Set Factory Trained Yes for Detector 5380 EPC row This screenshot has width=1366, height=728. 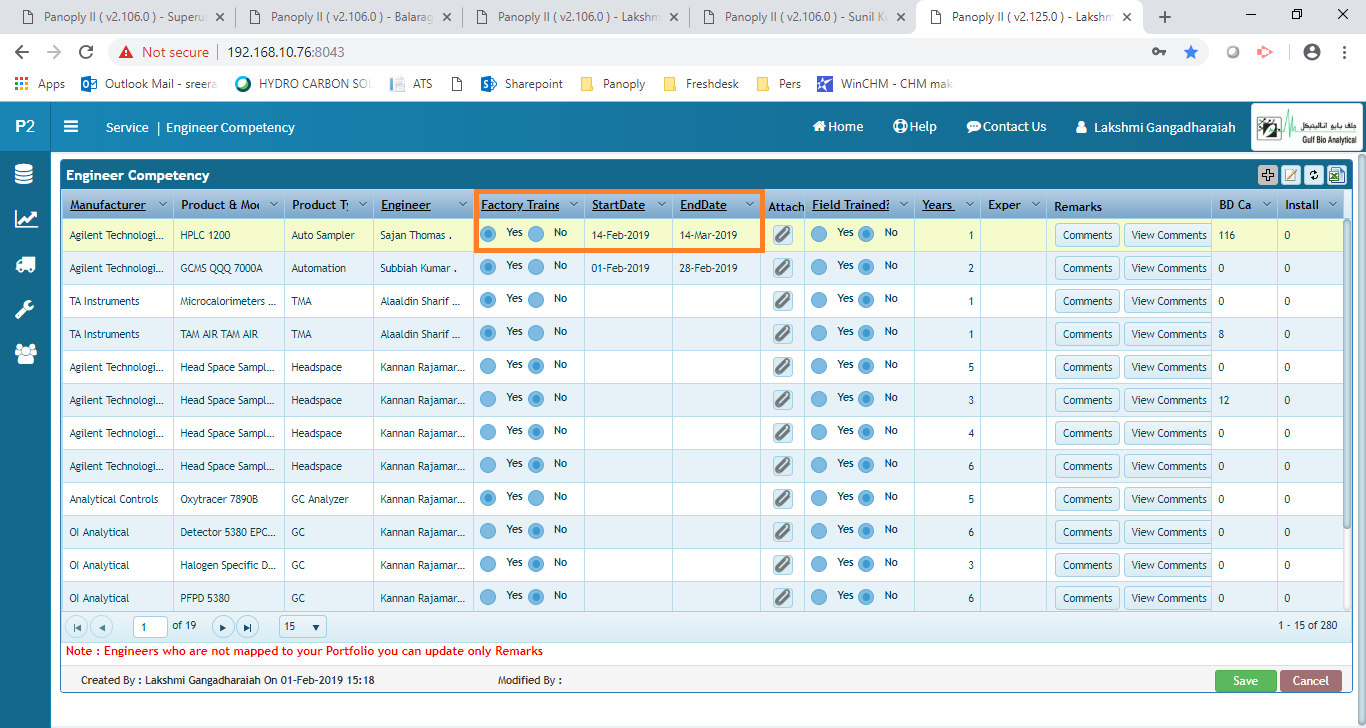[x=488, y=531]
